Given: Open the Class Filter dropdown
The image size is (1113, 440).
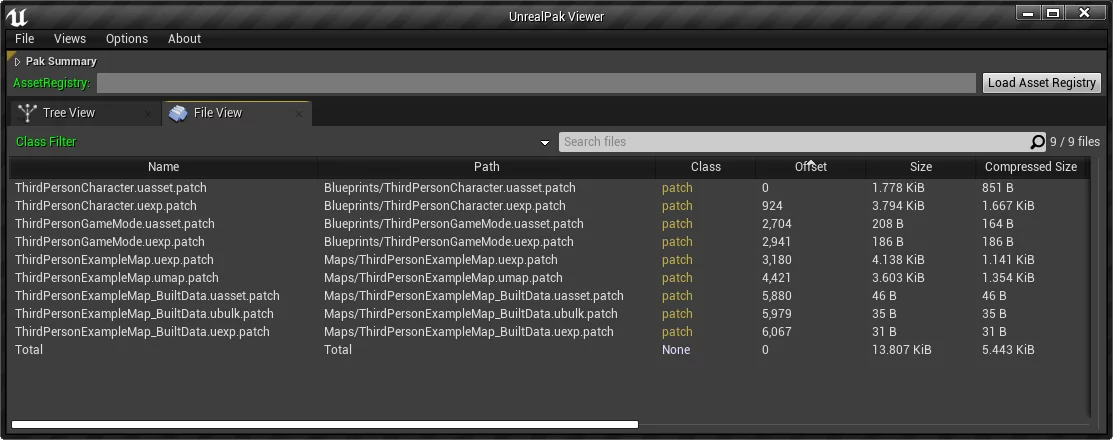Looking at the screenshot, I should click(544, 142).
